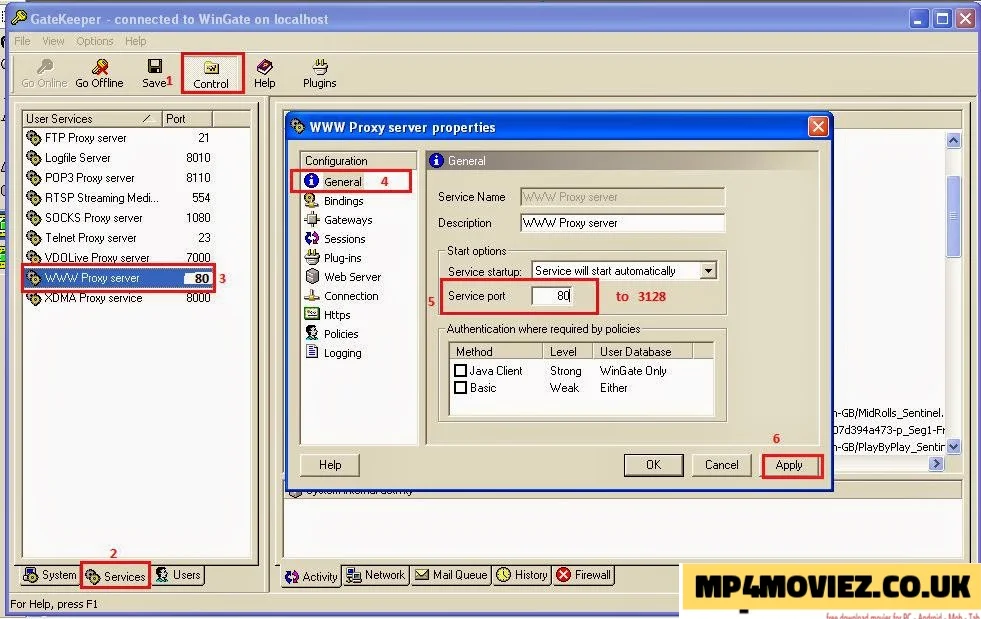Screen dimensions: 981x619
Task: Close the WWW Proxy server properties dialog
Action: (x=818, y=127)
